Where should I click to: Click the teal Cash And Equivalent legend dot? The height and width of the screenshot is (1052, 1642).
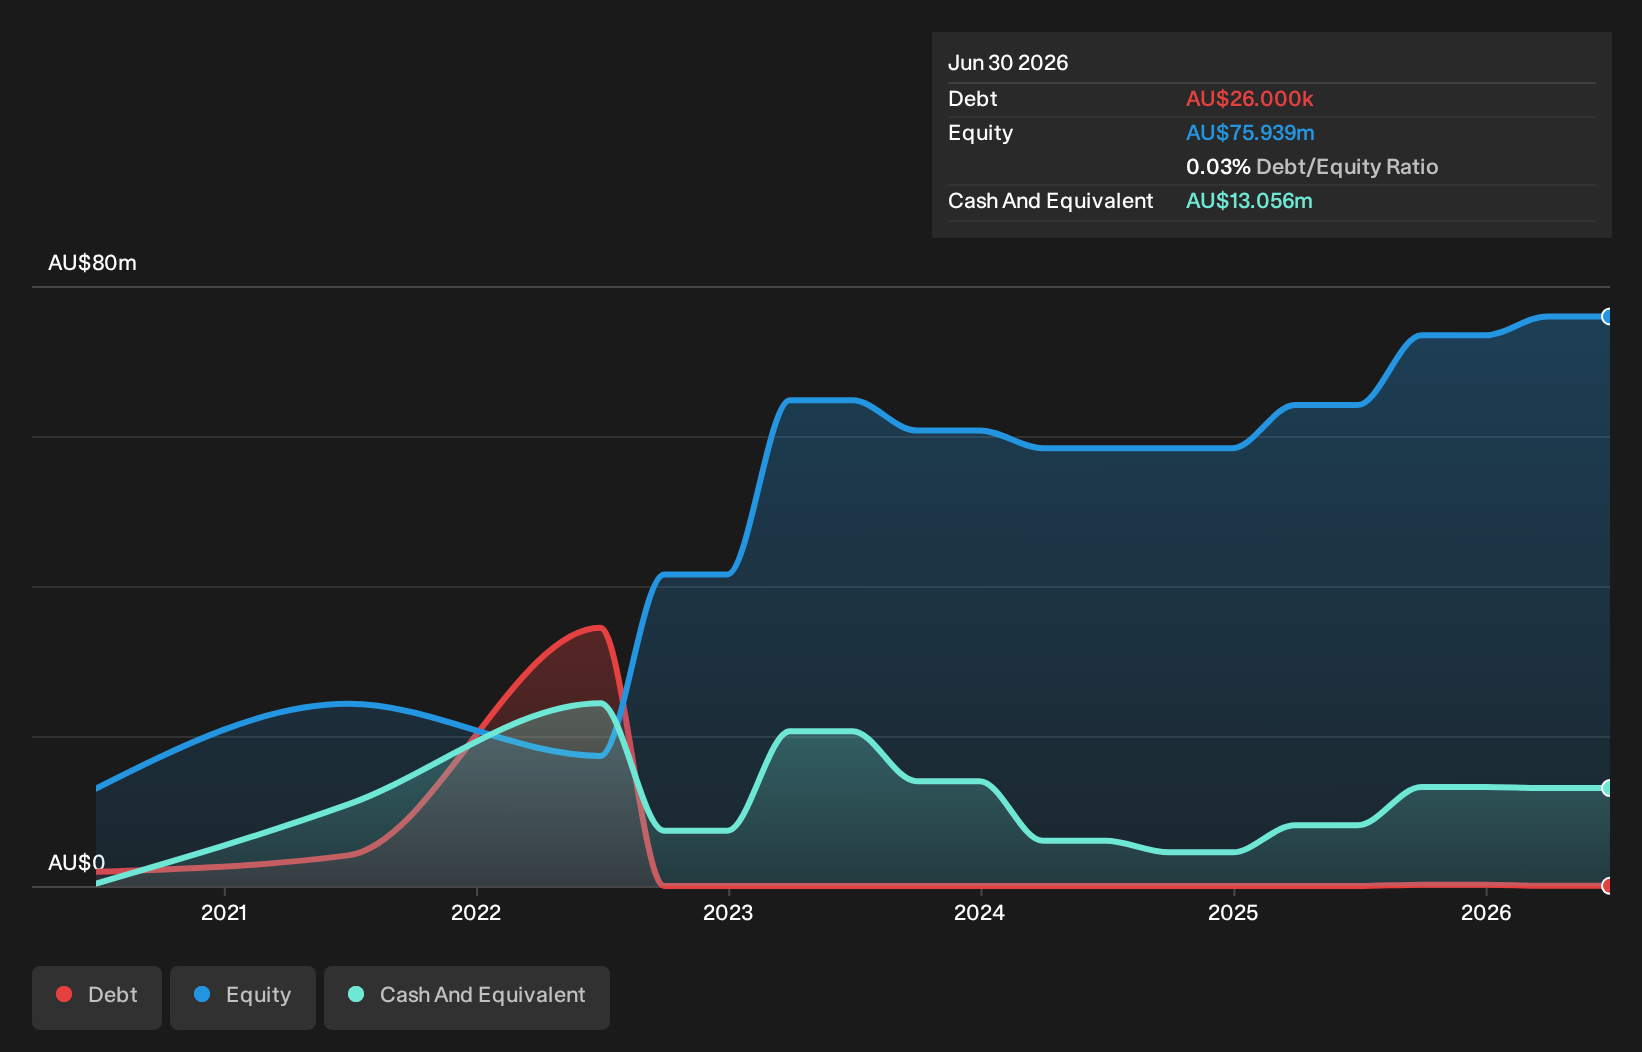[x=356, y=994]
